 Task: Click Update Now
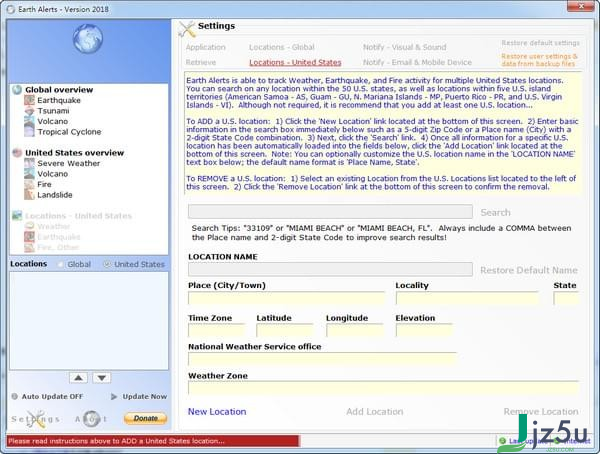(144, 397)
